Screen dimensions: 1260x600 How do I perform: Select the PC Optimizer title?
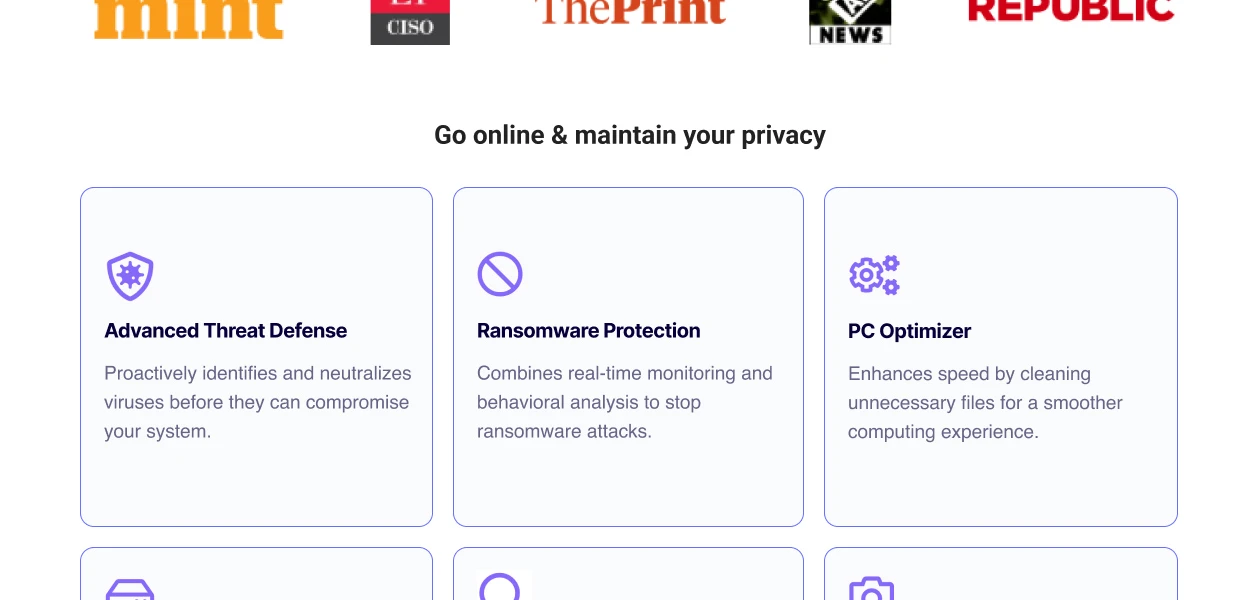909,332
